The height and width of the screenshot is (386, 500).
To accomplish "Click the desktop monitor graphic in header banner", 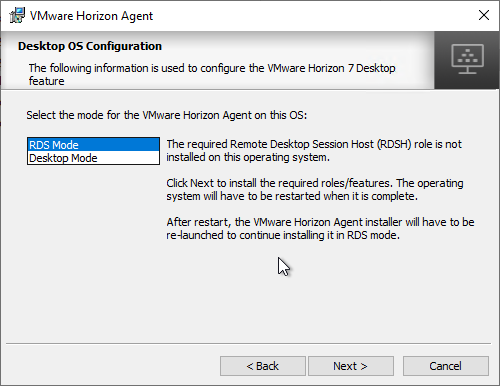I will tap(467, 59).
